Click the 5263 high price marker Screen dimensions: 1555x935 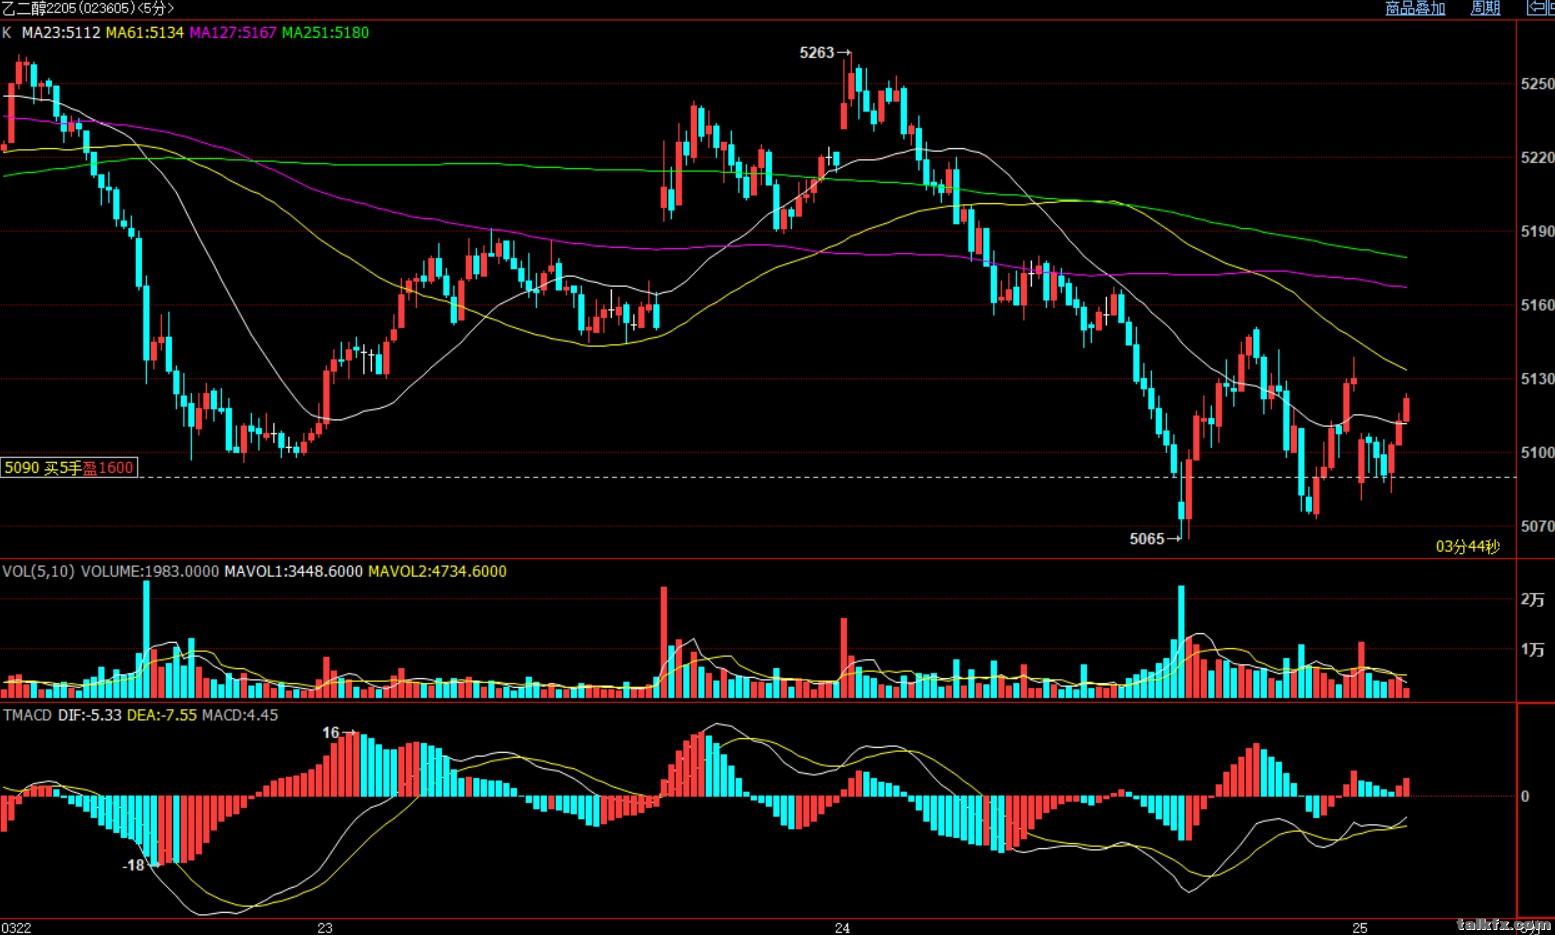point(825,53)
